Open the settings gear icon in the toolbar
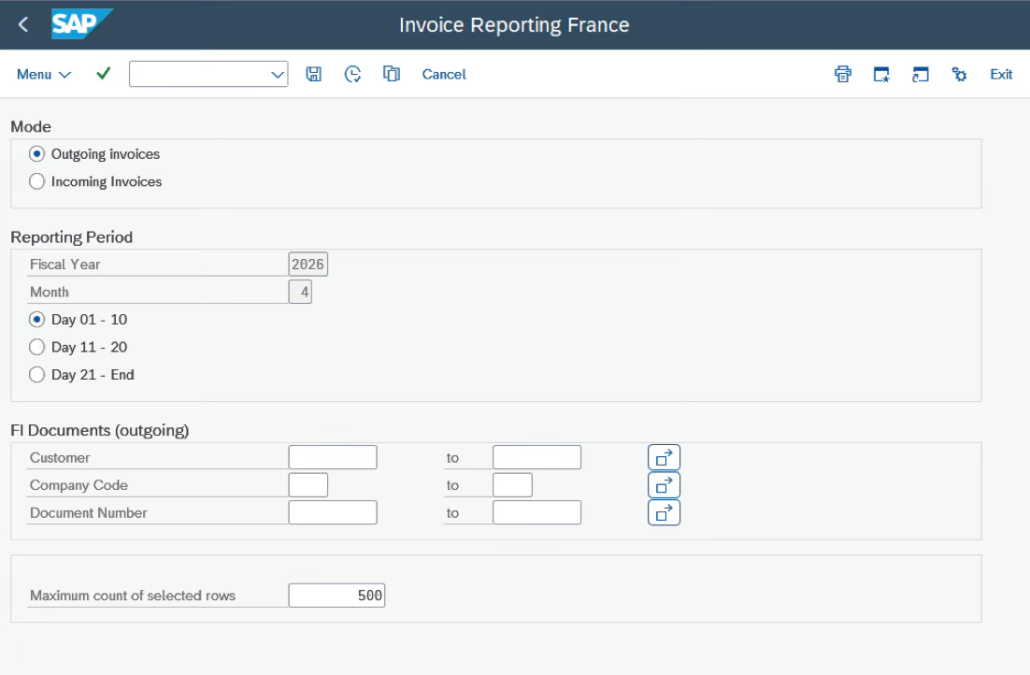The height and width of the screenshot is (675, 1030). point(959,74)
